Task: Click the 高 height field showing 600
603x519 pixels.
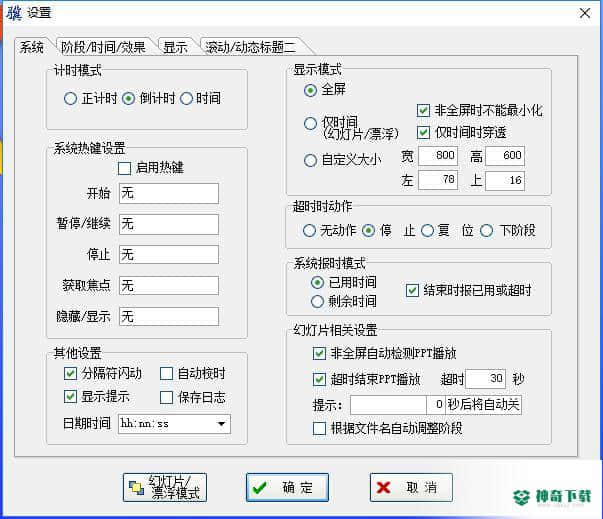Action: click(505, 156)
